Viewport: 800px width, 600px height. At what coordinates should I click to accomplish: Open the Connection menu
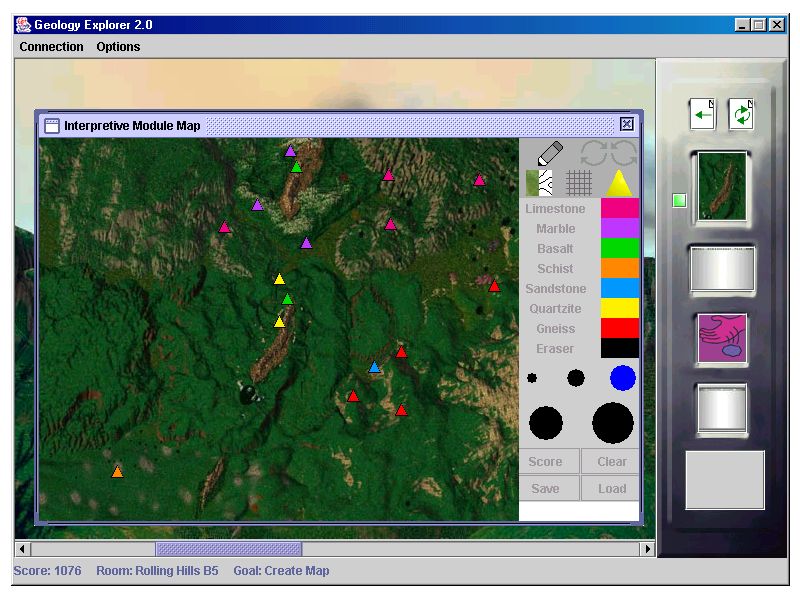coord(52,47)
